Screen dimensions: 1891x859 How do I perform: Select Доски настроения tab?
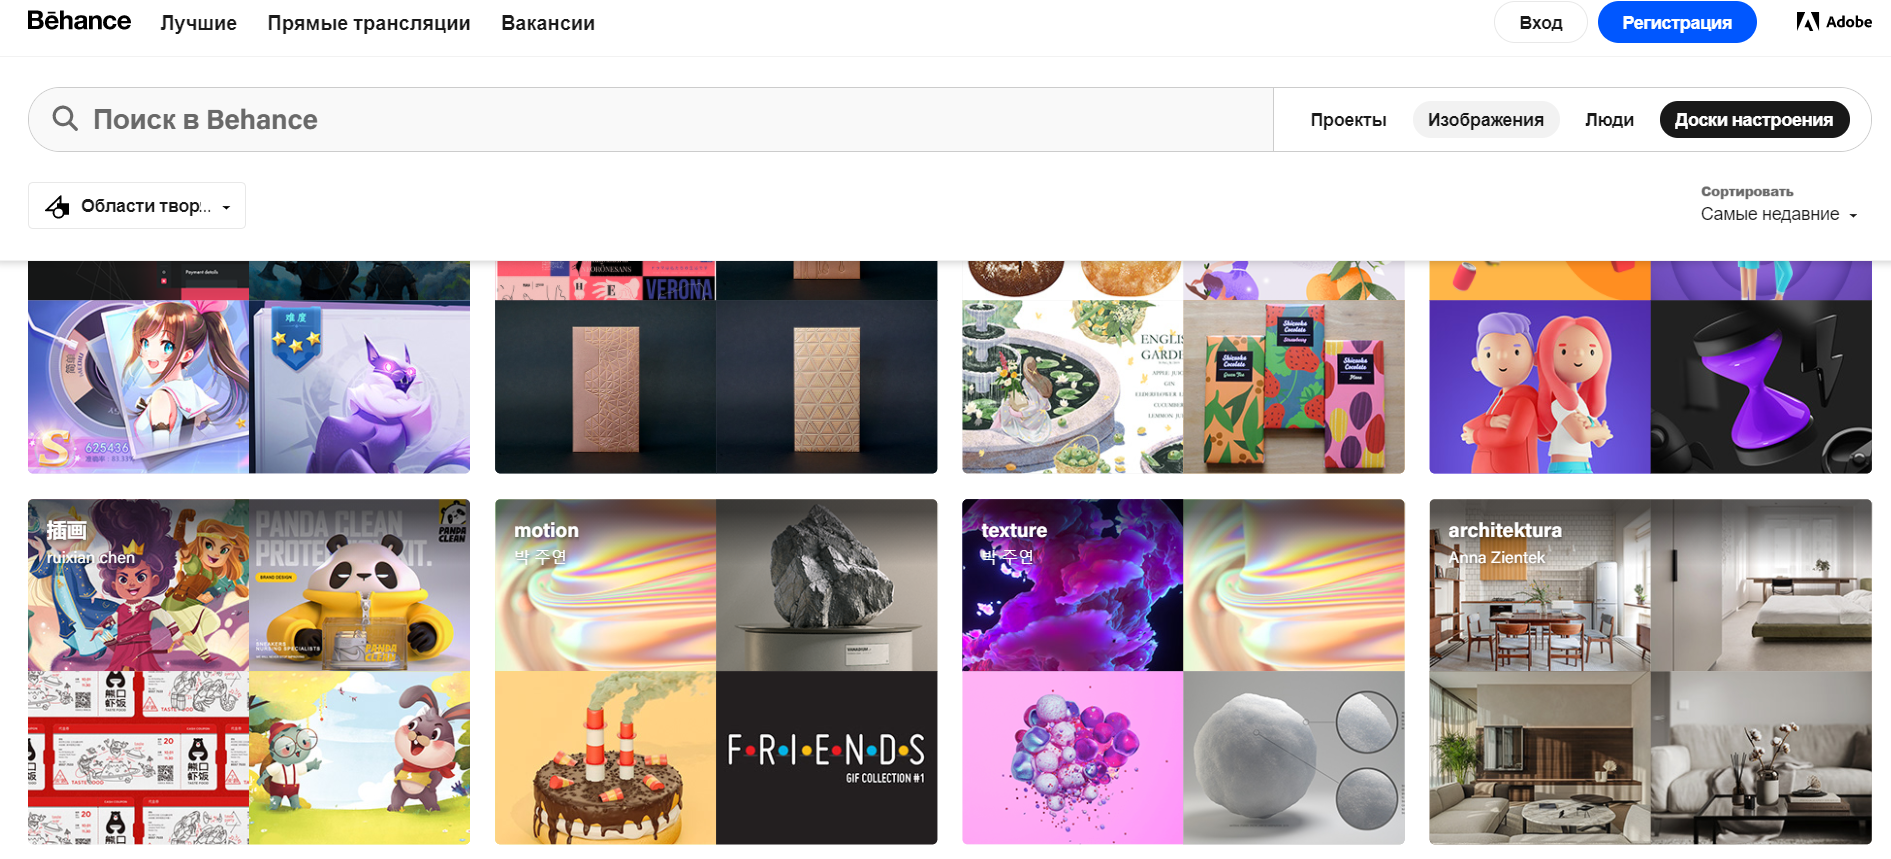click(x=1754, y=120)
